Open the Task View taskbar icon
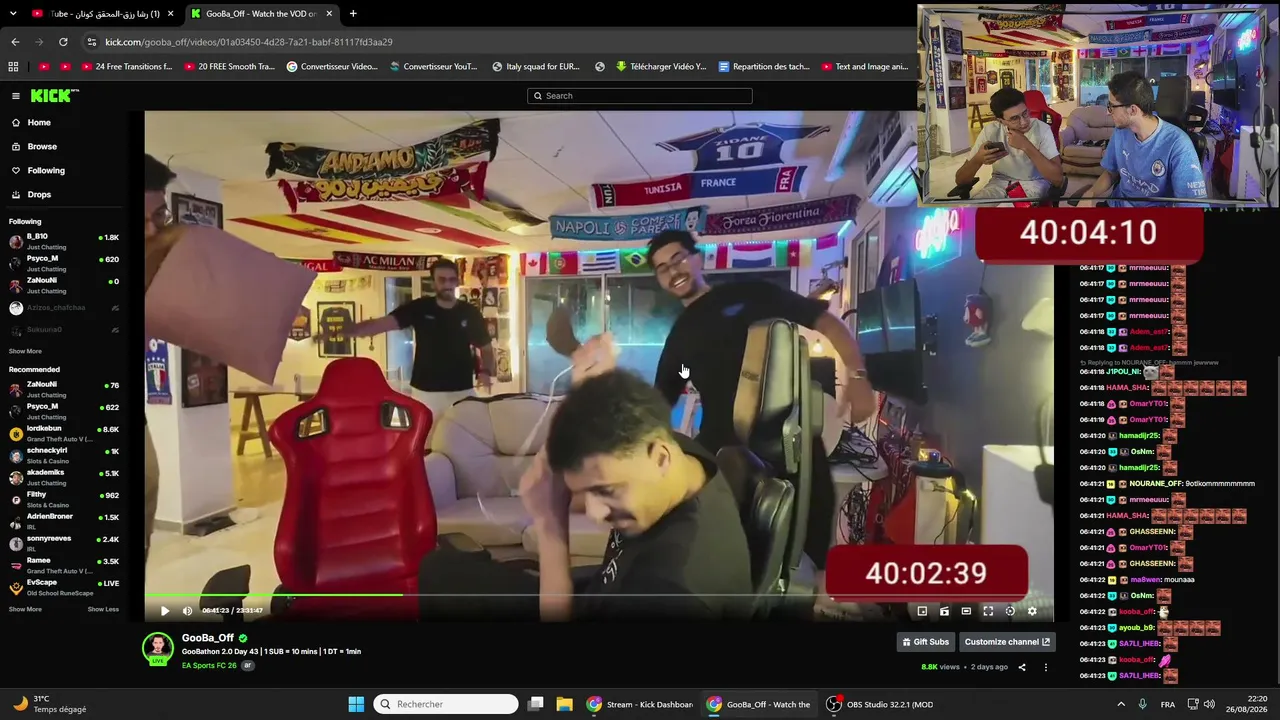 pos(536,704)
